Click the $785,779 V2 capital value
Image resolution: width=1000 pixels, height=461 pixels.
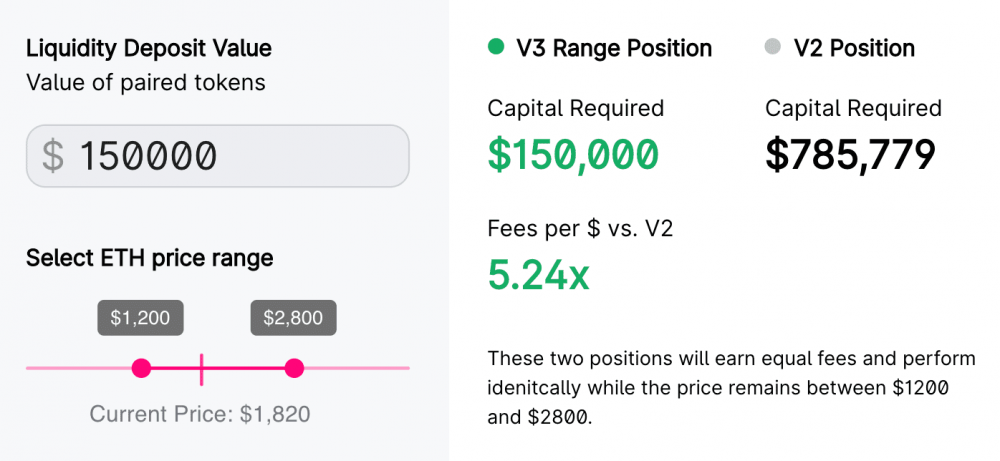tap(850, 154)
